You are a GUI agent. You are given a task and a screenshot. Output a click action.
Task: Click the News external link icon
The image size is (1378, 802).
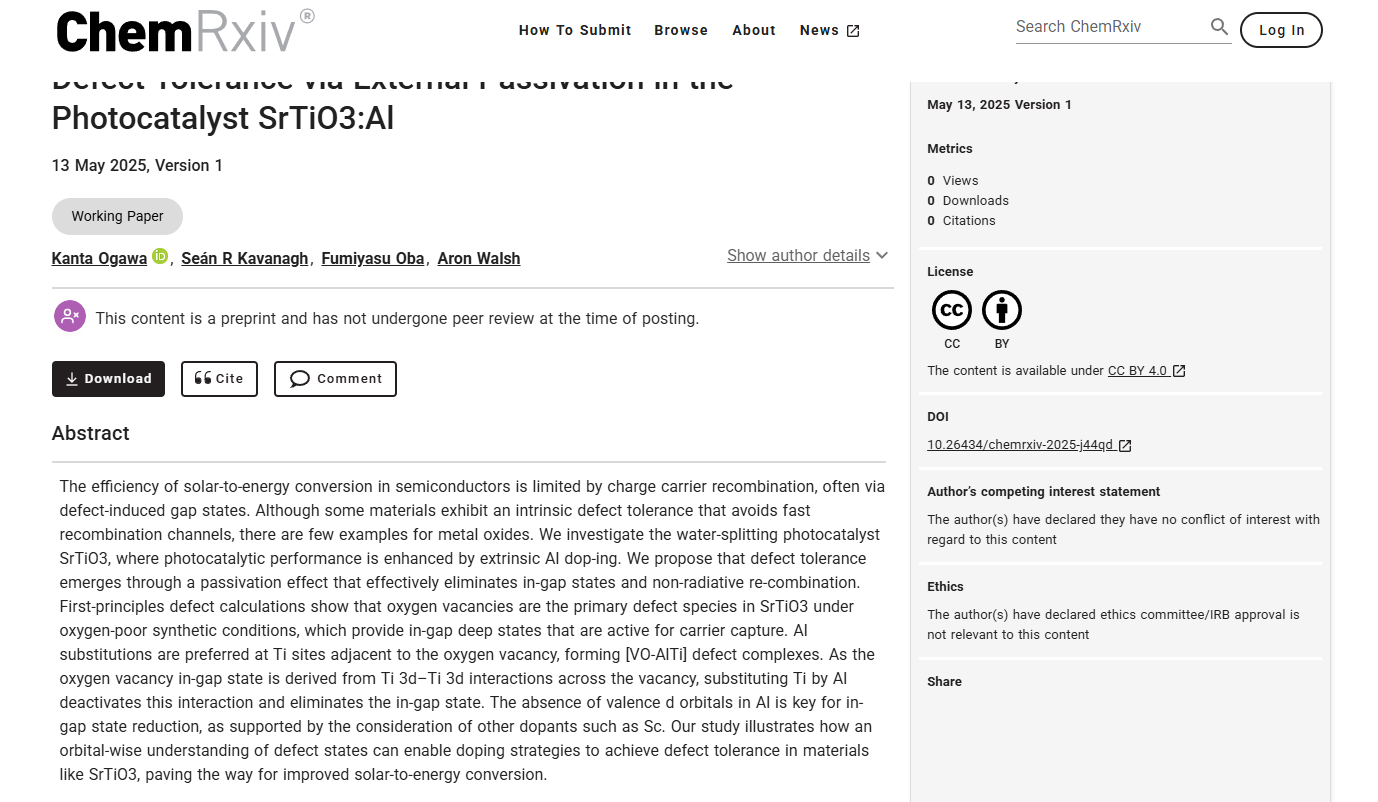click(853, 31)
